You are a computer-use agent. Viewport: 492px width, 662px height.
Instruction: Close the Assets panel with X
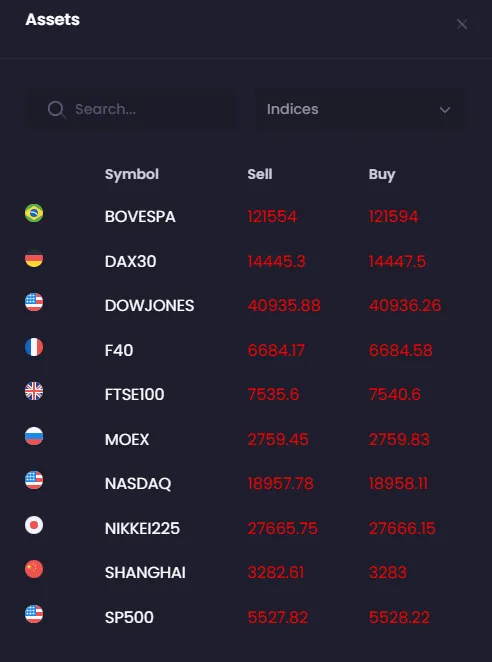(x=462, y=24)
